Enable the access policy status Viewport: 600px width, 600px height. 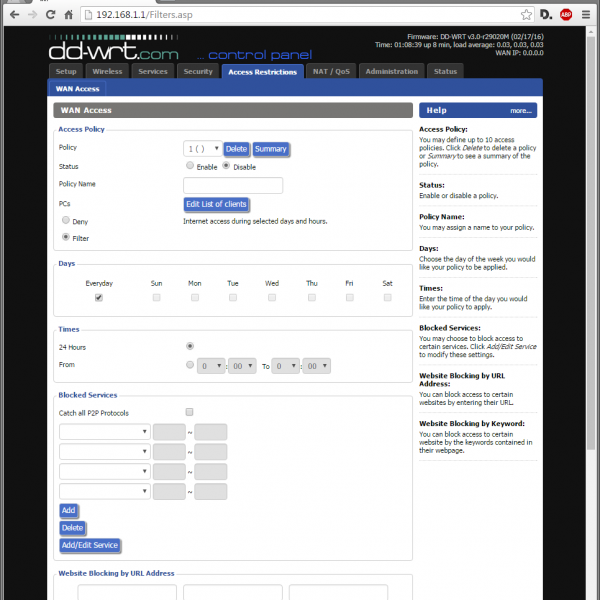point(190,166)
